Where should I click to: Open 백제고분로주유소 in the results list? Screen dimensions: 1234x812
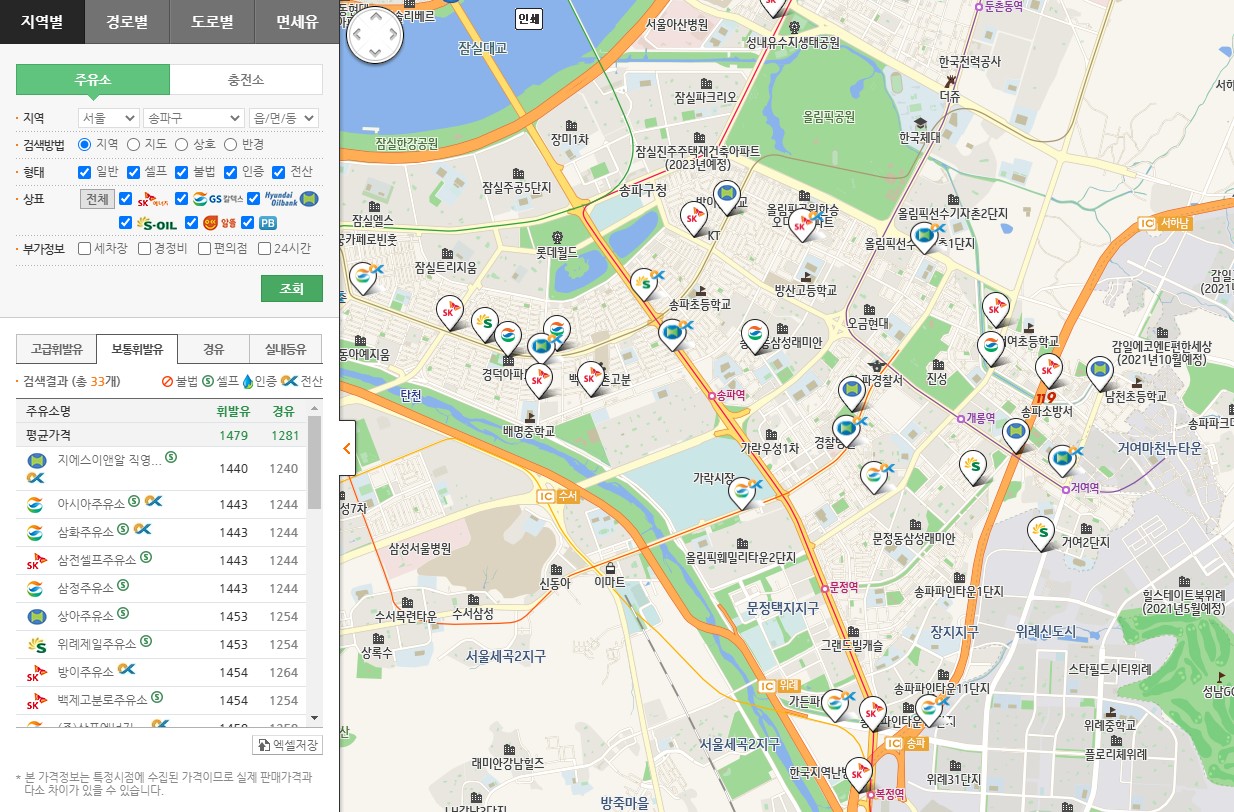102,701
